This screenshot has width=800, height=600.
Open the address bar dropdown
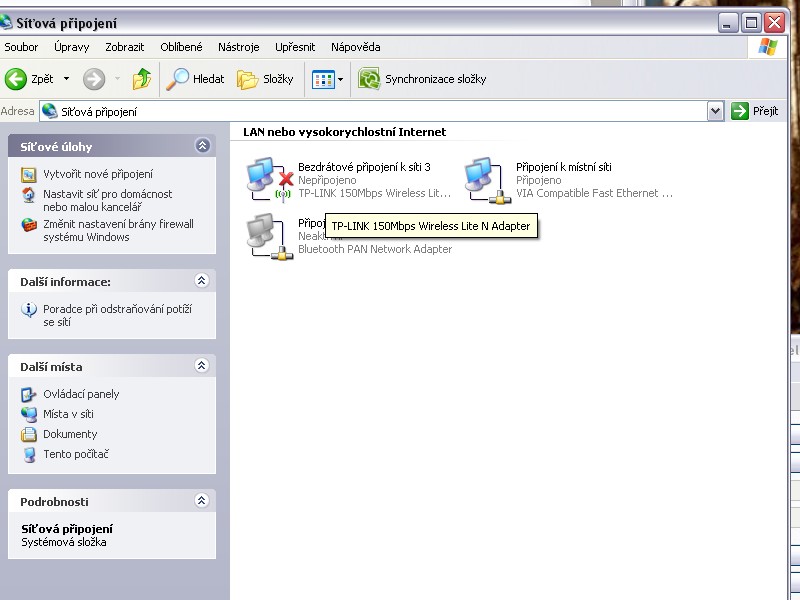click(x=715, y=111)
